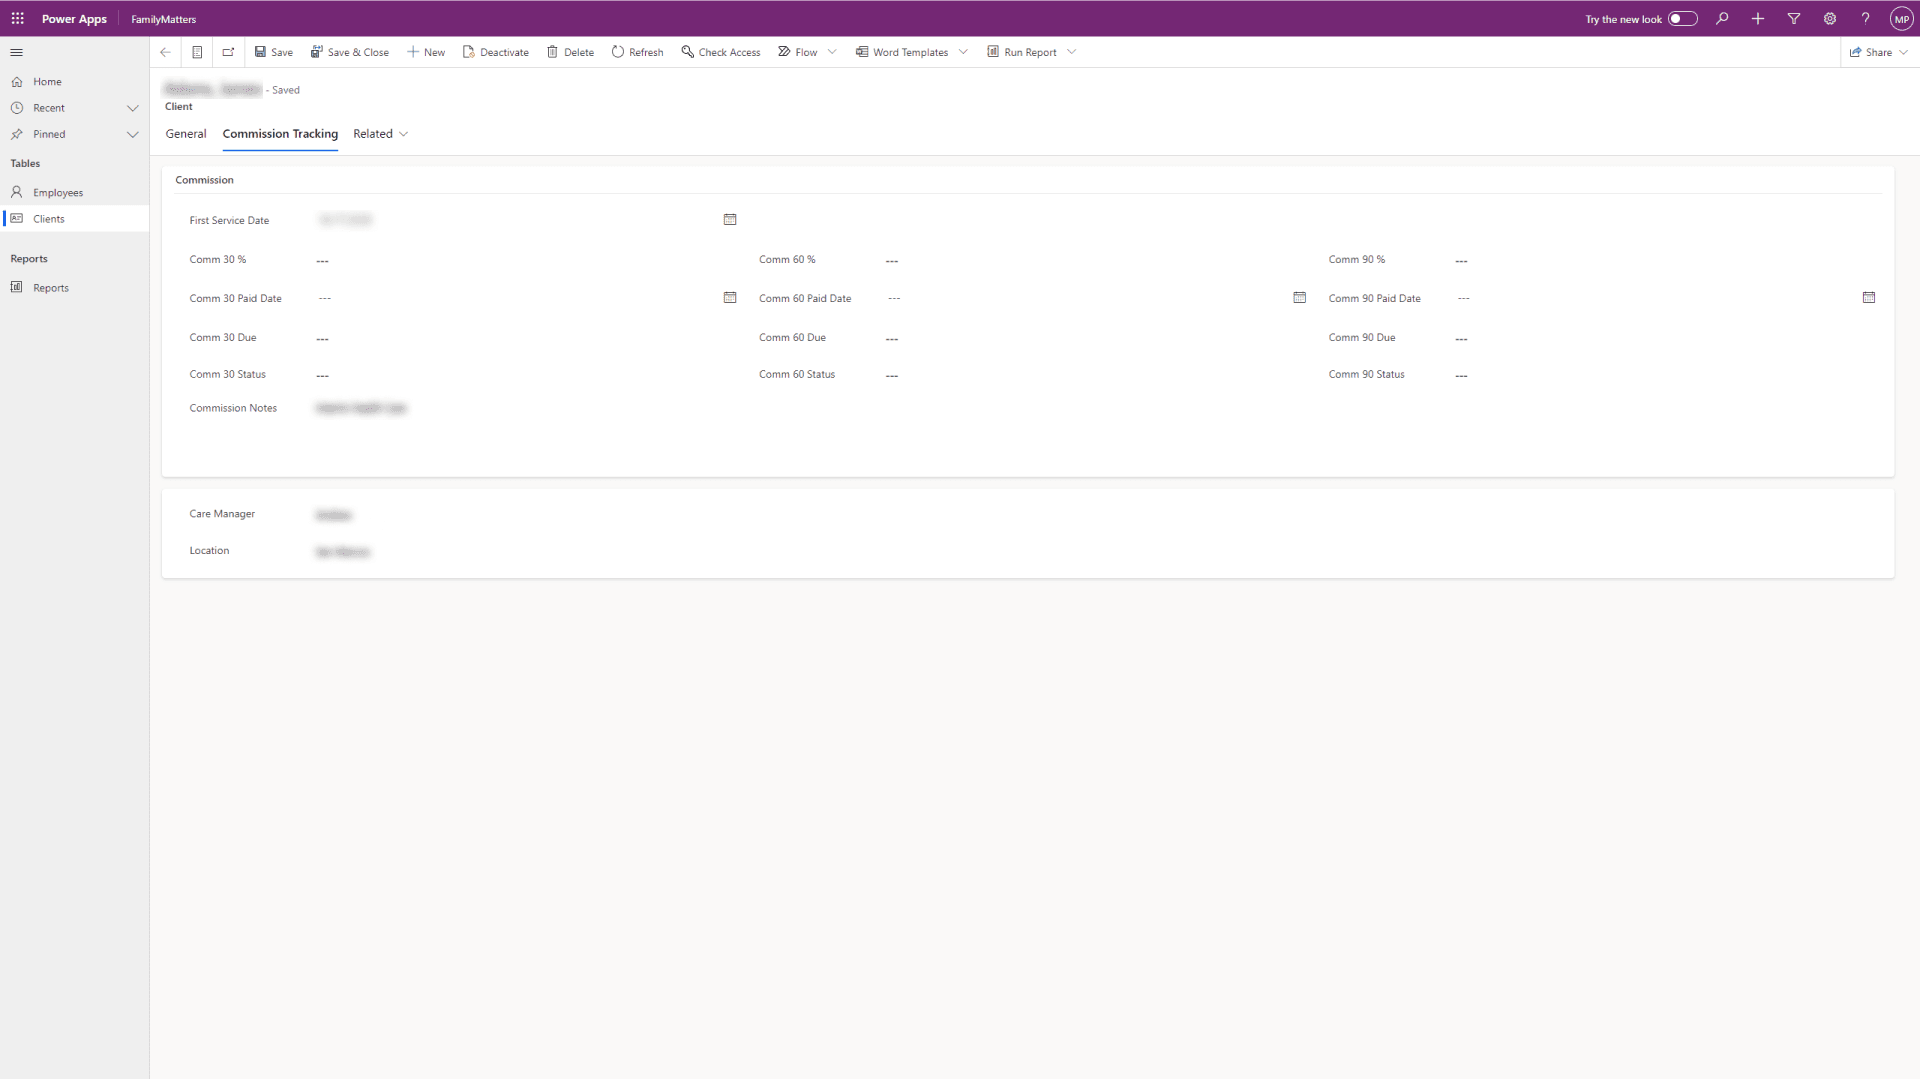
Task: Open the settings gear icon
Action: (x=1830, y=19)
